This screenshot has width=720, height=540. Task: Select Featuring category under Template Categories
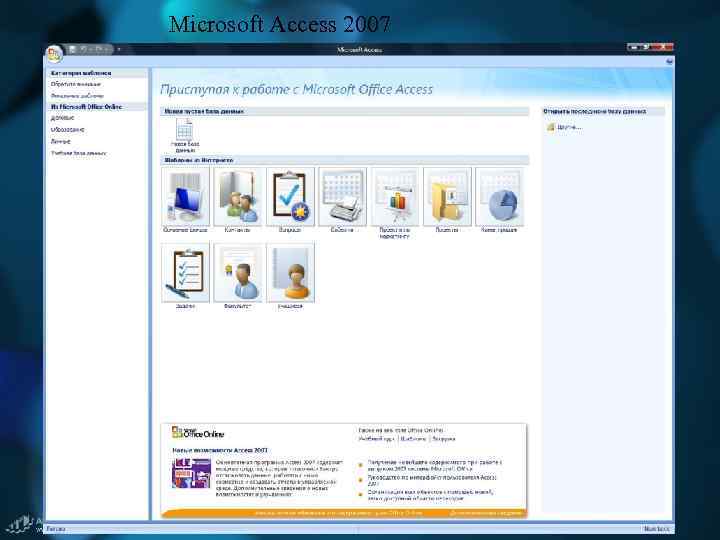76,84
